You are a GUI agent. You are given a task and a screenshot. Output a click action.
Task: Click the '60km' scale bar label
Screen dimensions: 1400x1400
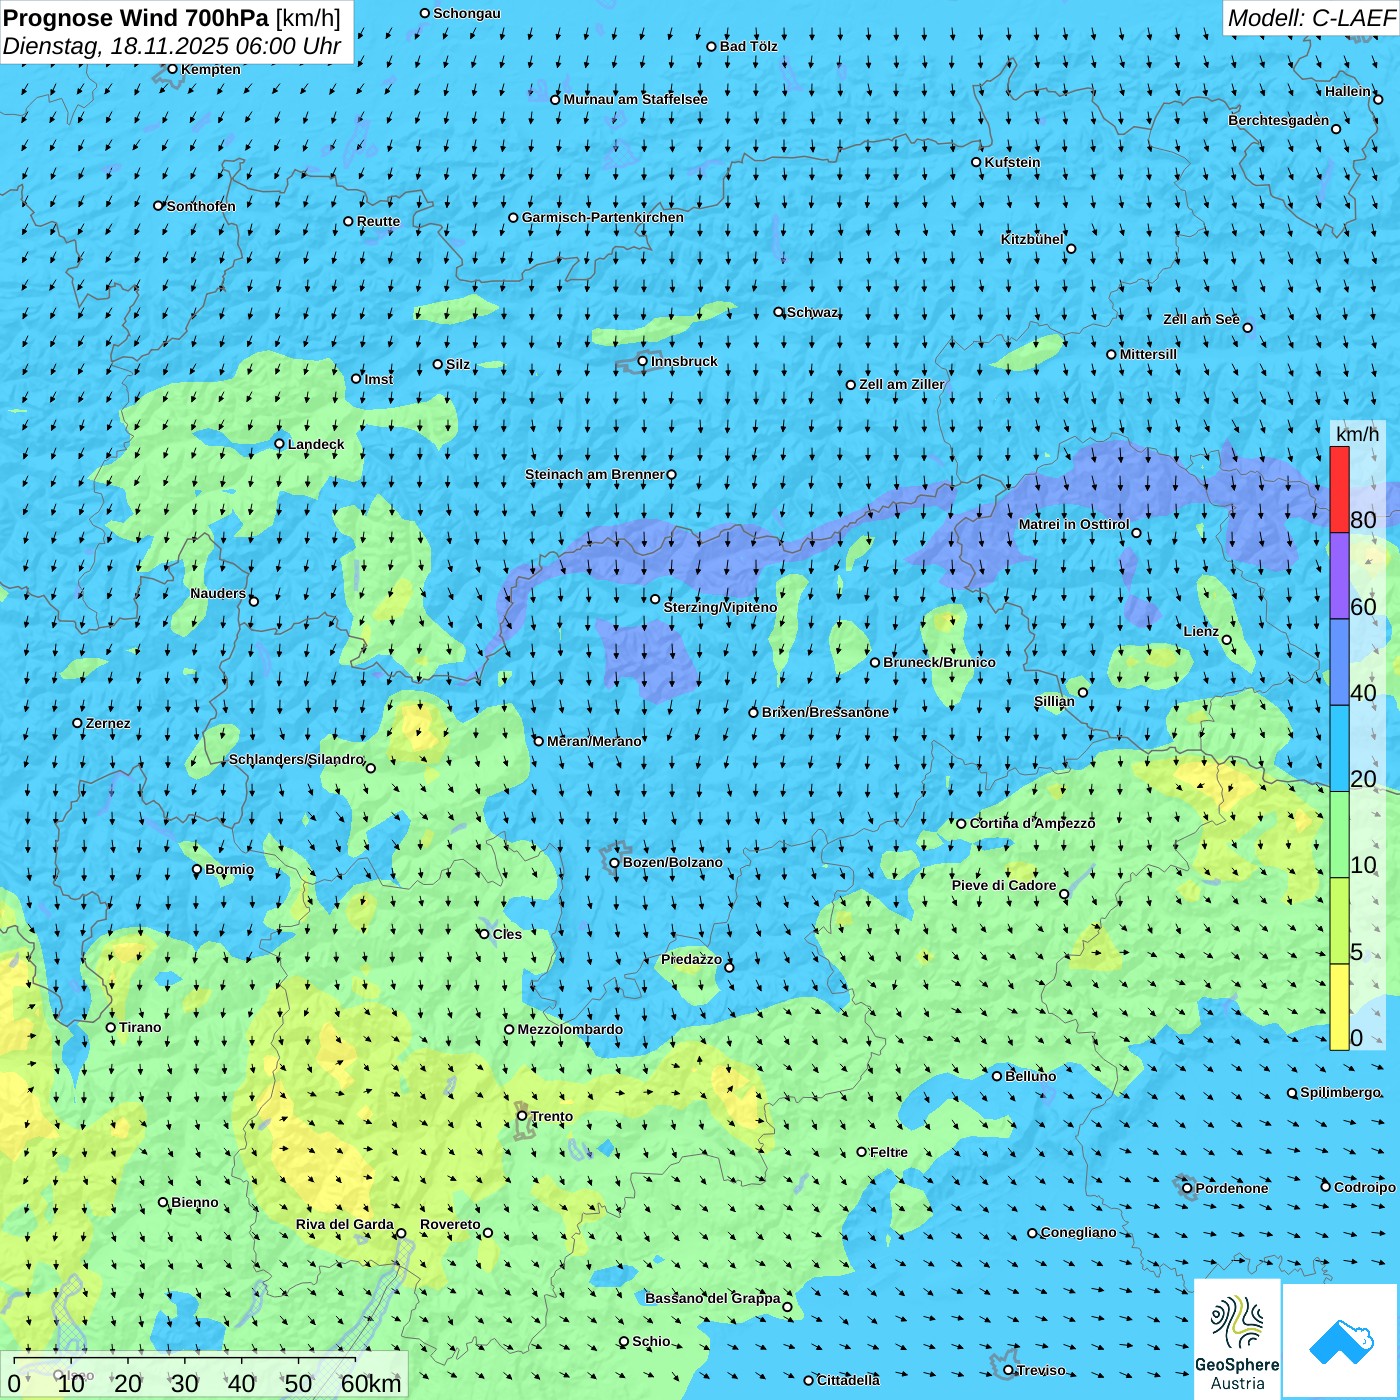coord(371,1383)
